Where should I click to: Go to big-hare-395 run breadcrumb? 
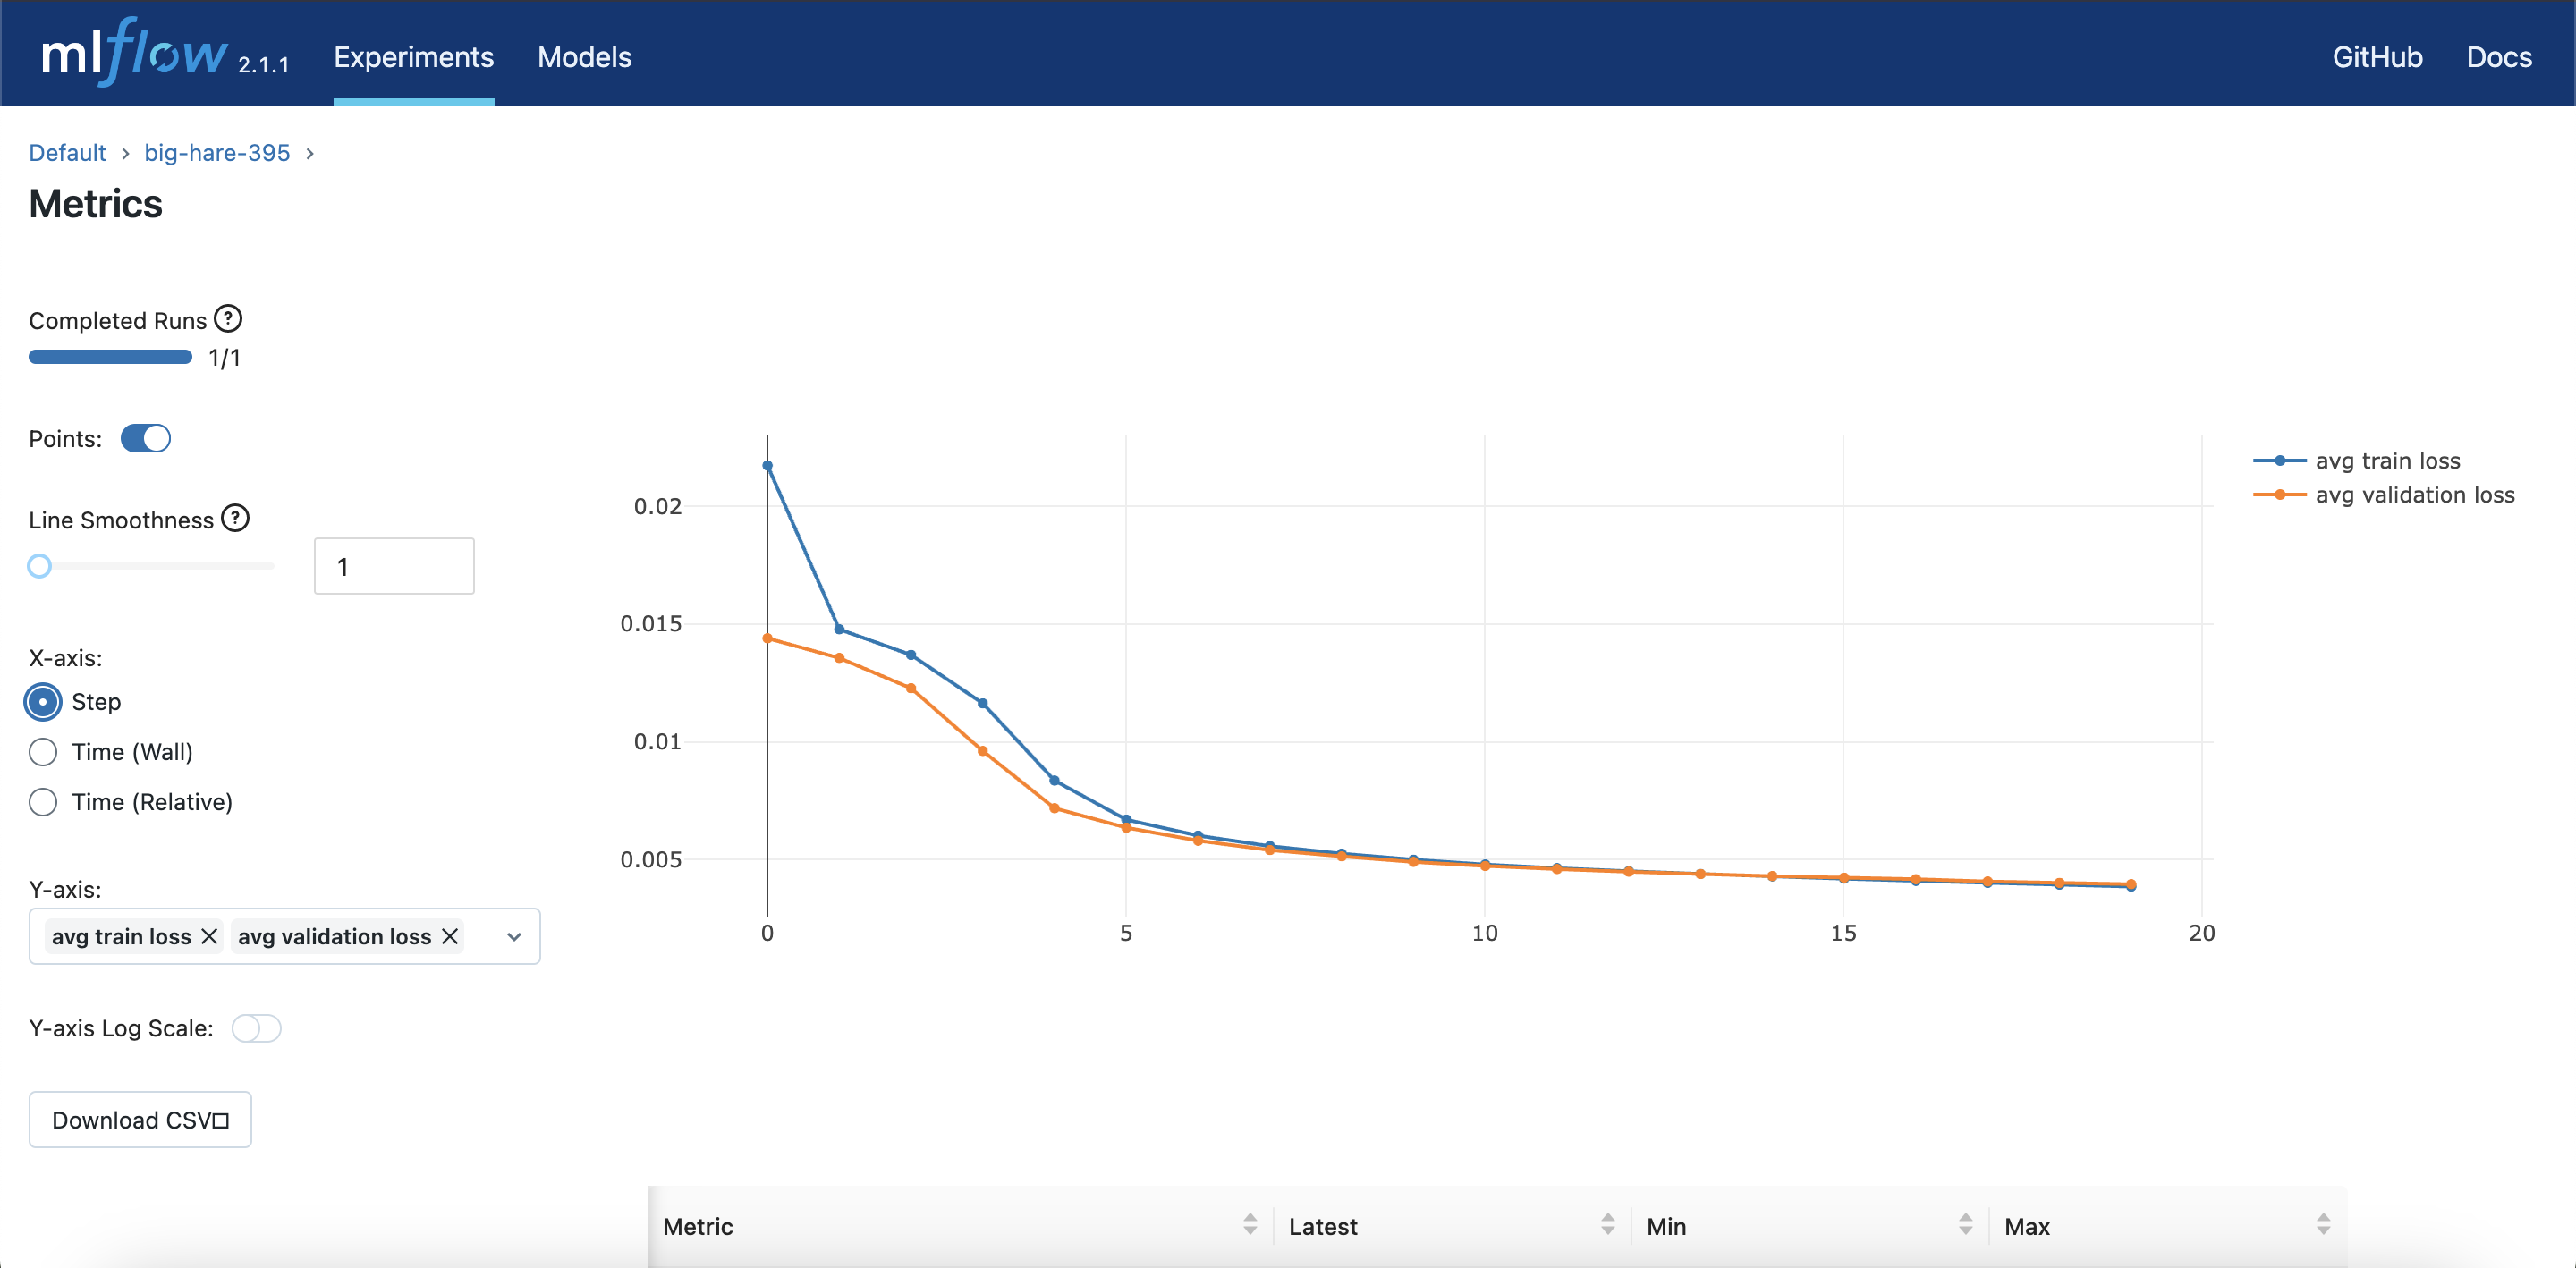(217, 153)
